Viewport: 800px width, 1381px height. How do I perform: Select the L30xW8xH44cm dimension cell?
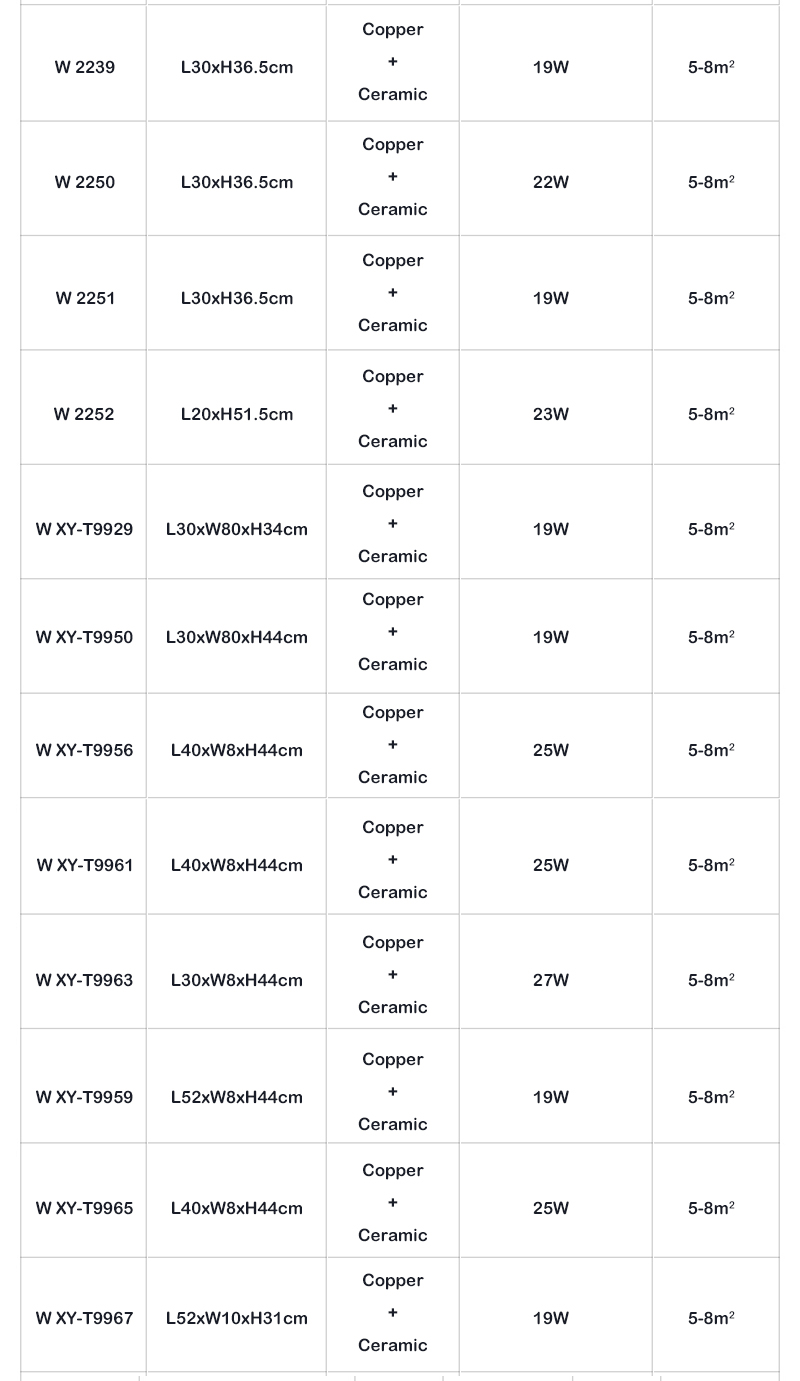click(x=237, y=981)
